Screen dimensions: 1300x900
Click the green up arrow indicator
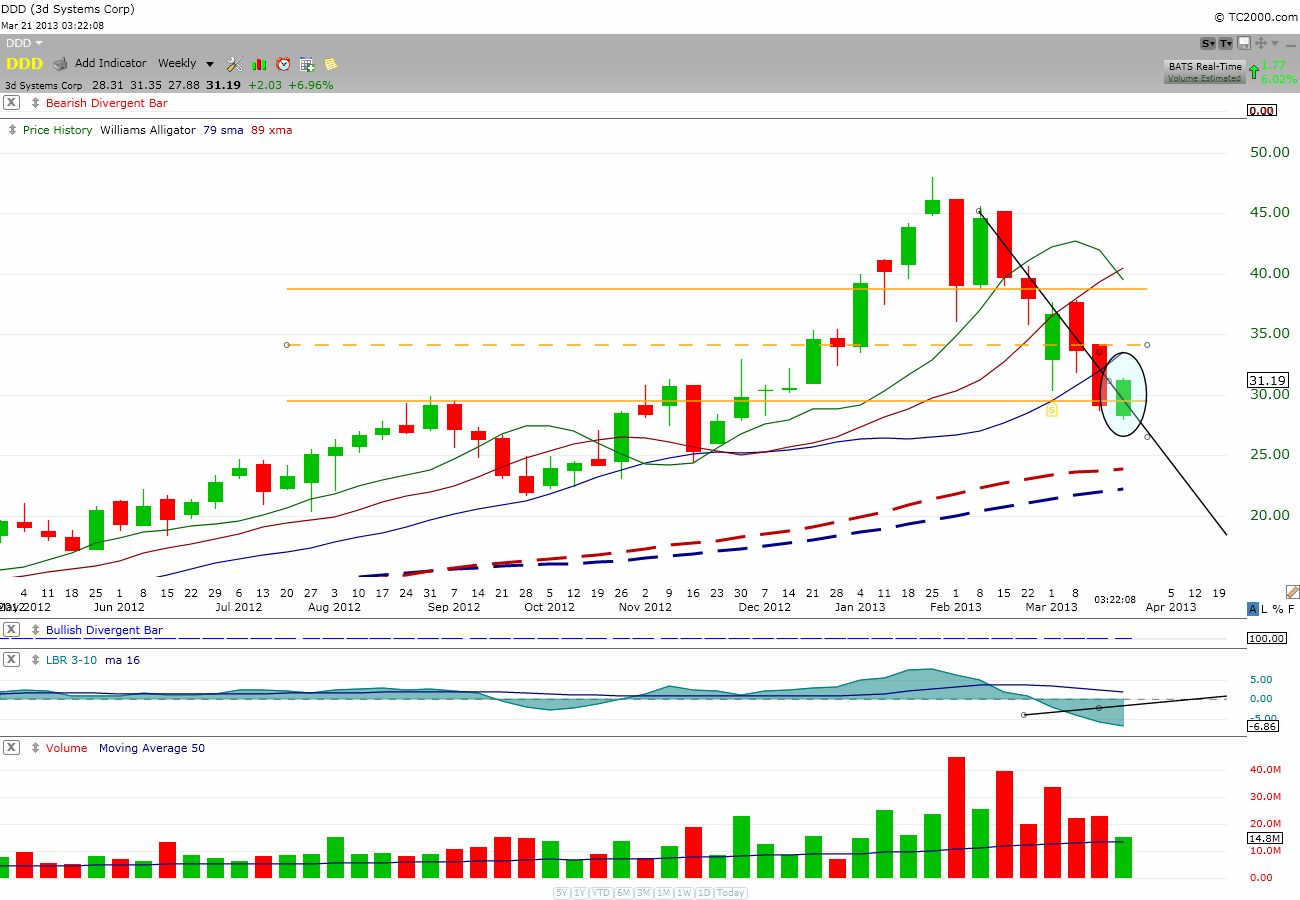click(1254, 71)
